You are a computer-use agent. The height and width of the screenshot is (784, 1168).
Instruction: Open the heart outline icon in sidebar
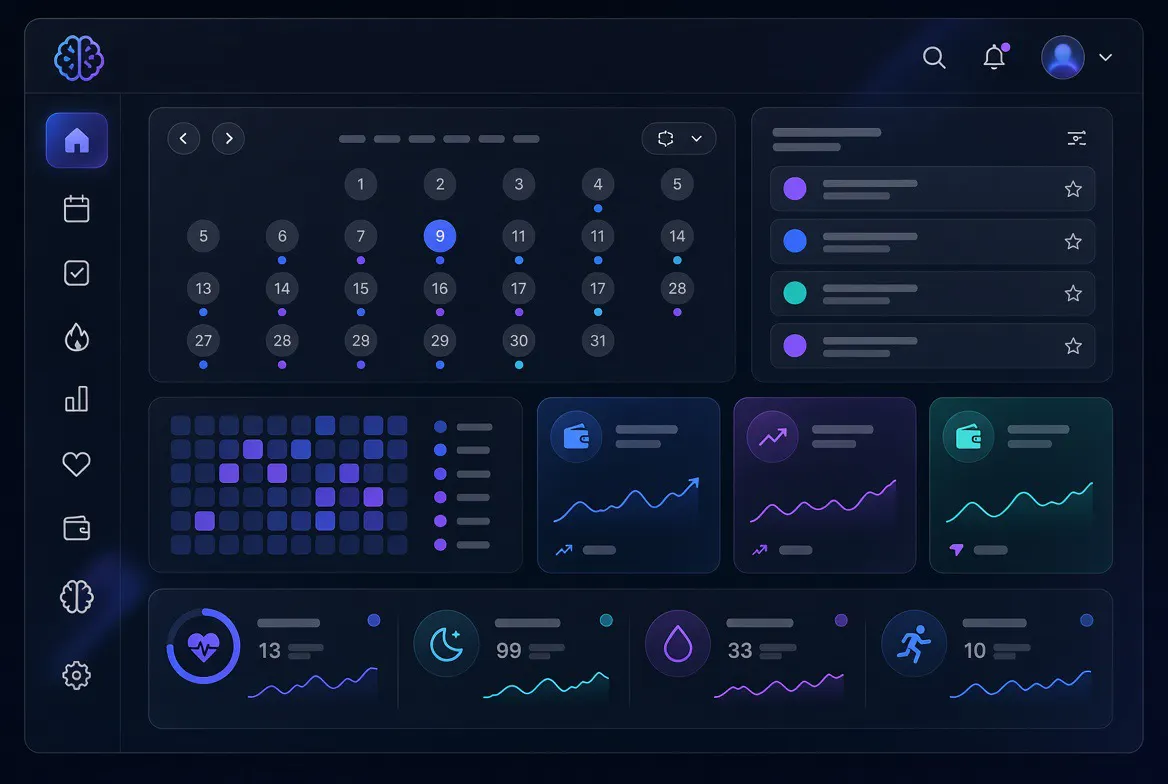click(x=76, y=464)
